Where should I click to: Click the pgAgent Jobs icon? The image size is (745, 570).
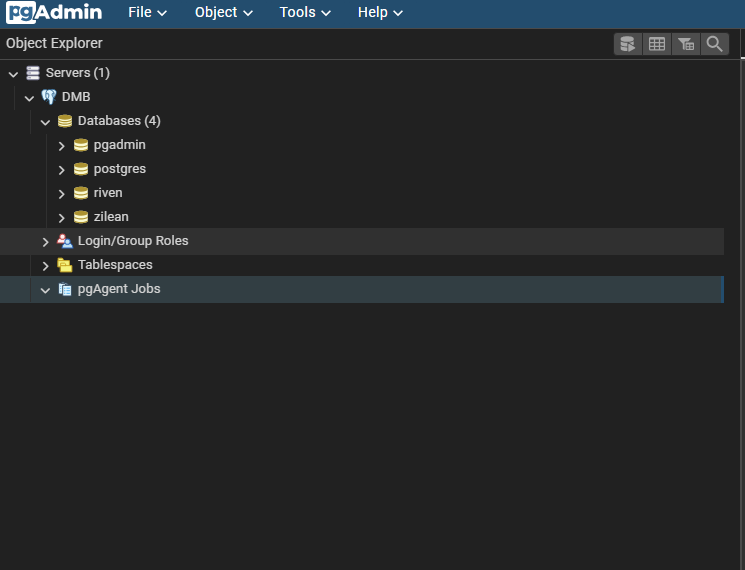tap(65, 289)
